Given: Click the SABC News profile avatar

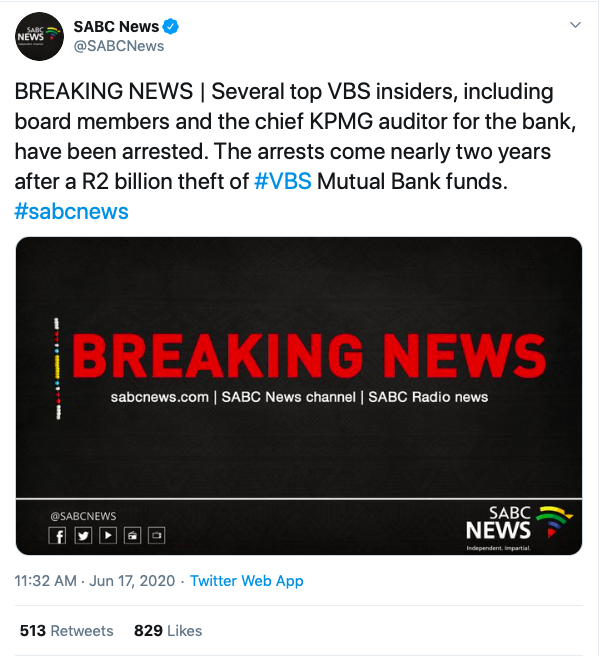Looking at the screenshot, I should pos(39,36).
